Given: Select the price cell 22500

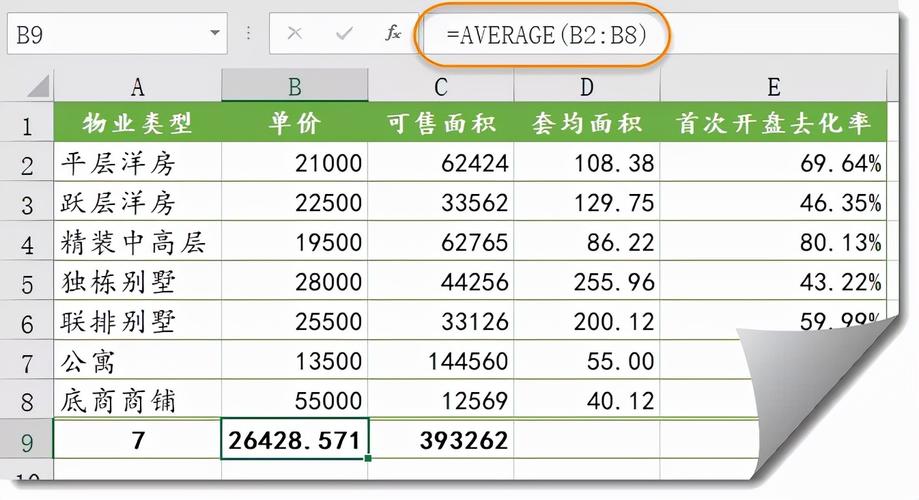Looking at the screenshot, I should pyautogui.click(x=295, y=202).
